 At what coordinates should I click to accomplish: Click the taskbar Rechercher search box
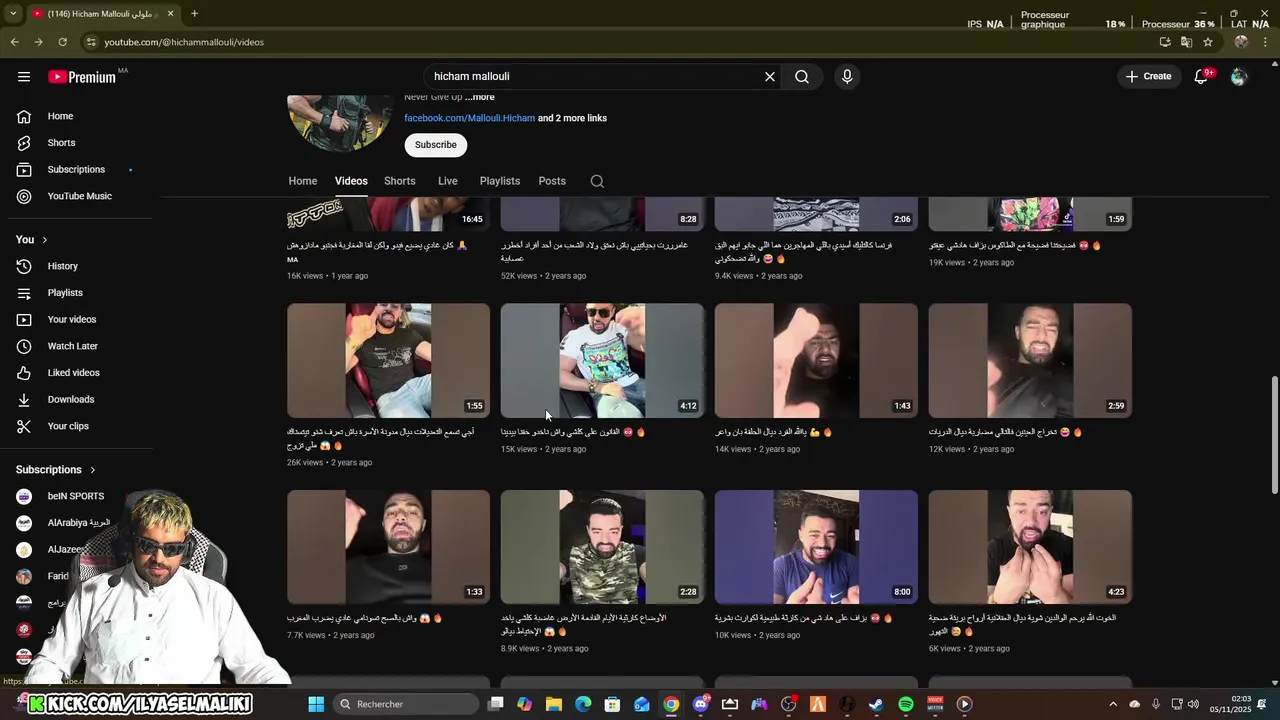[403, 704]
